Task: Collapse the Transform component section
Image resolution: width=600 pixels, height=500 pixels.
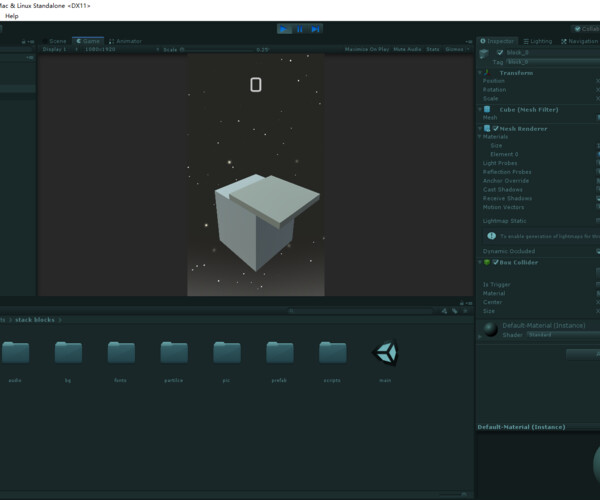Action: [480, 73]
